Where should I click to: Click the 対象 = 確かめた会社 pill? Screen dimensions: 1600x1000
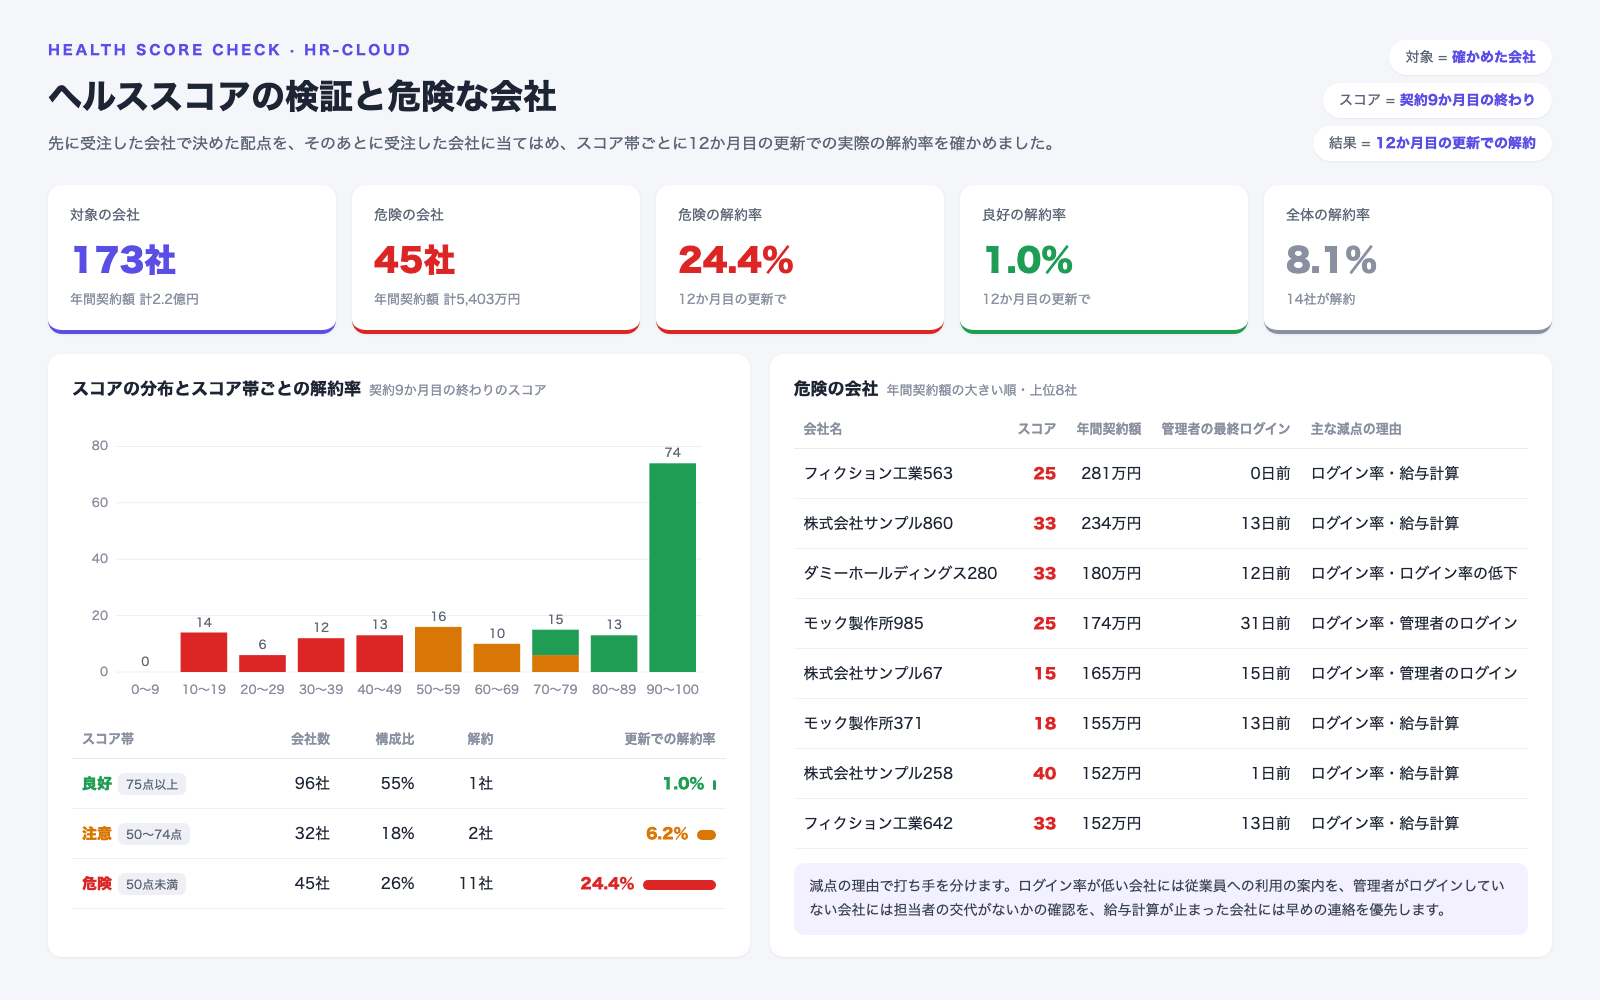pyautogui.click(x=1470, y=57)
